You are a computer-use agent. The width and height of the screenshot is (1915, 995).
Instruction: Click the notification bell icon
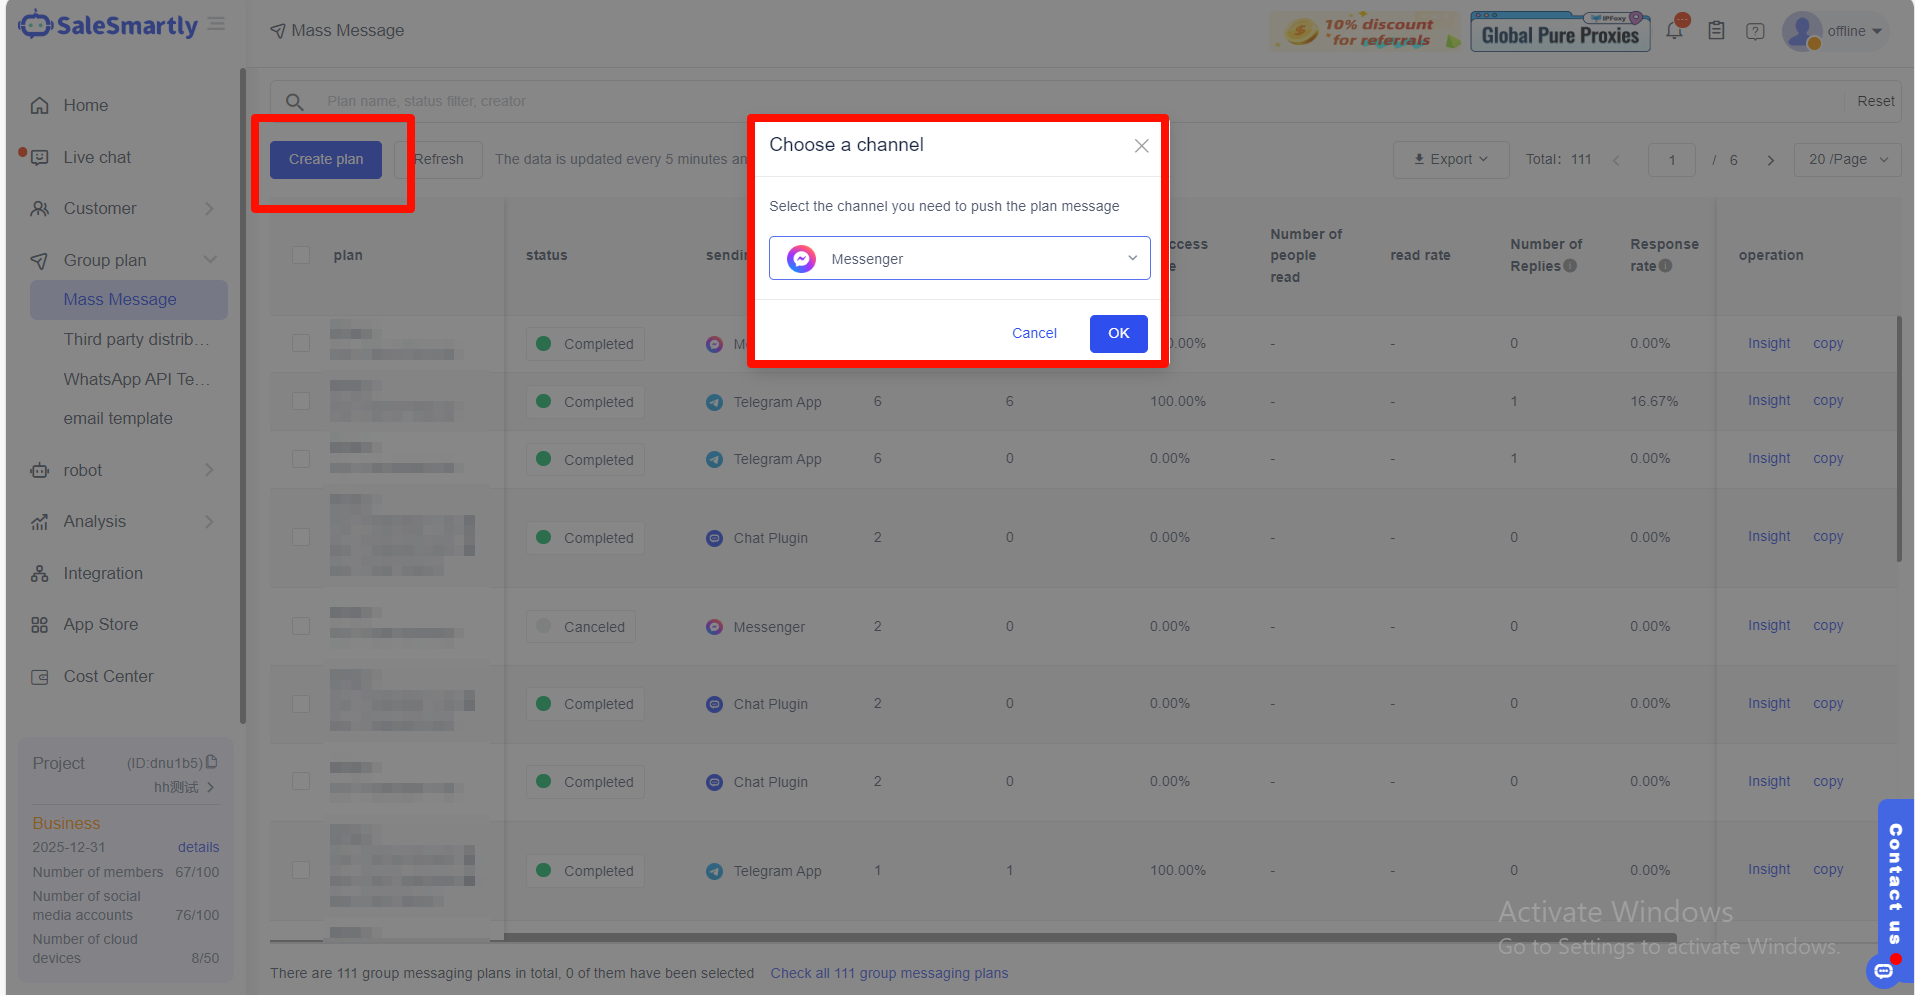[x=1674, y=30]
